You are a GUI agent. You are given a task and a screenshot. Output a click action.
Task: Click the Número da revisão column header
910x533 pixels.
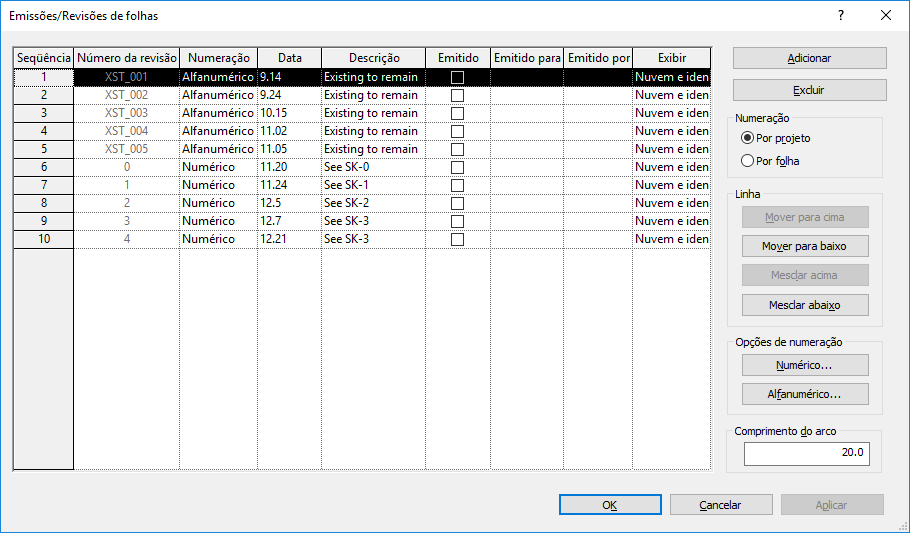127,58
